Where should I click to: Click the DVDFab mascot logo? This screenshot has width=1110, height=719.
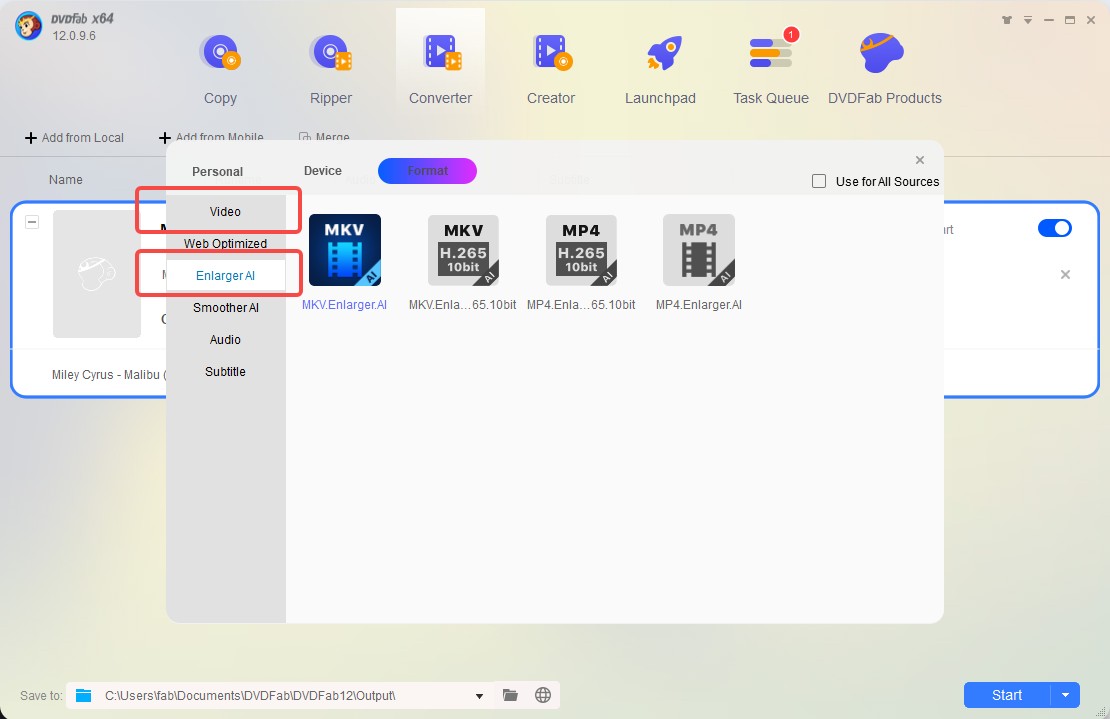[28, 26]
